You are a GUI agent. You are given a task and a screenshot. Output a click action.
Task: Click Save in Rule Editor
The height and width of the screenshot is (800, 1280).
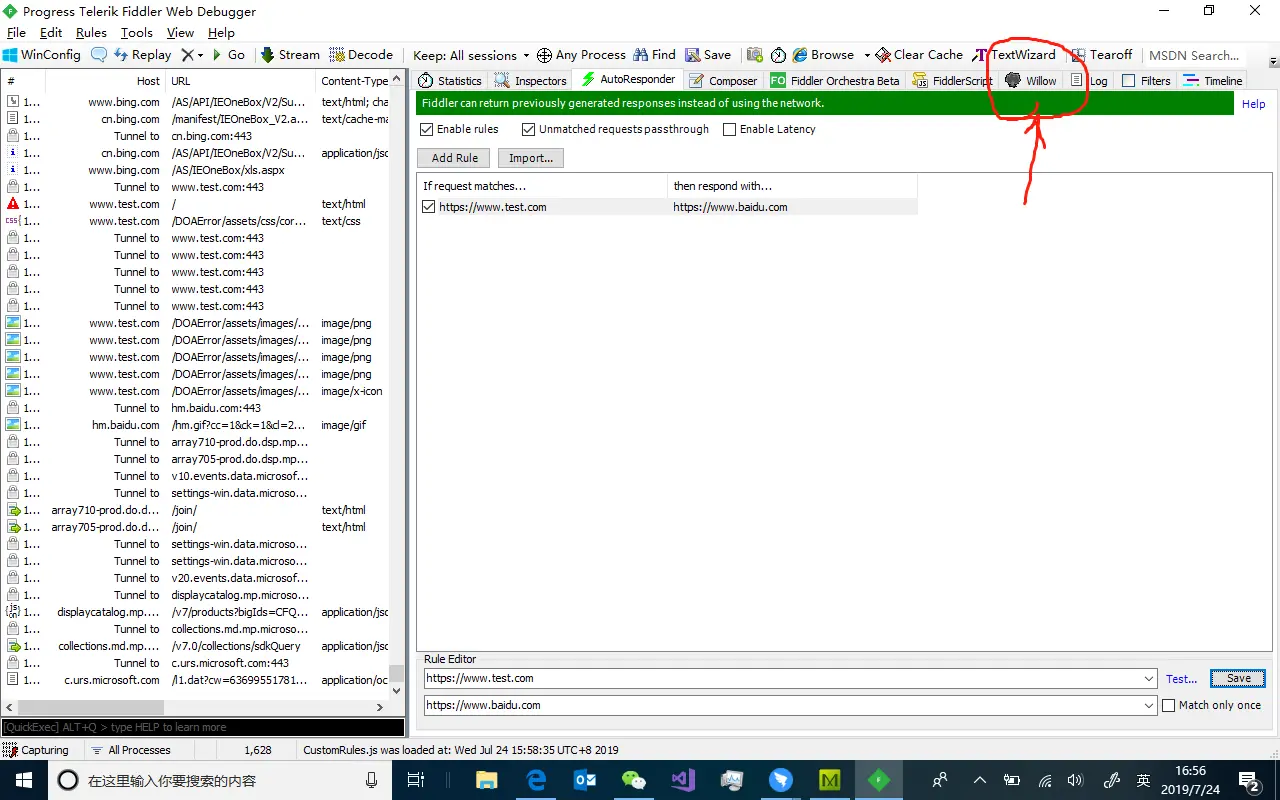pyautogui.click(x=1238, y=678)
